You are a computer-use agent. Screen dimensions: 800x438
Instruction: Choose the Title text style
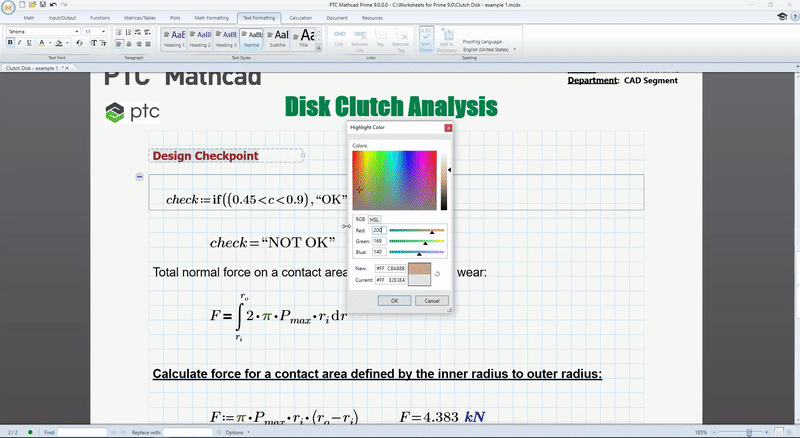tap(304, 37)
